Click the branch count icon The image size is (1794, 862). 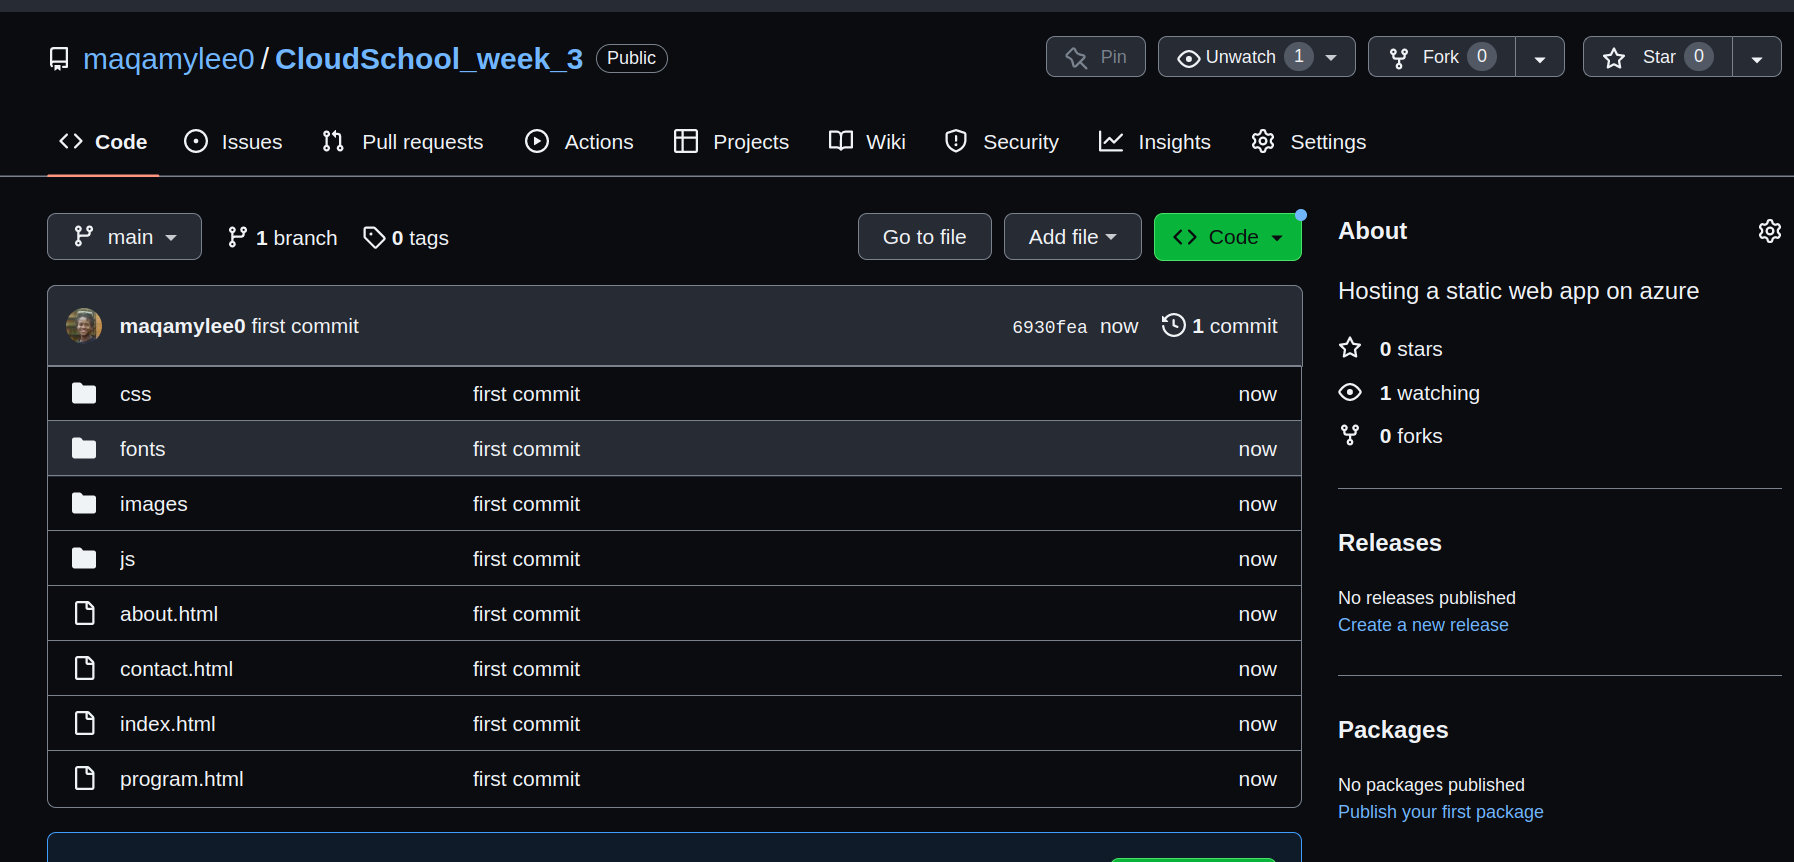(x=237, y=237)
